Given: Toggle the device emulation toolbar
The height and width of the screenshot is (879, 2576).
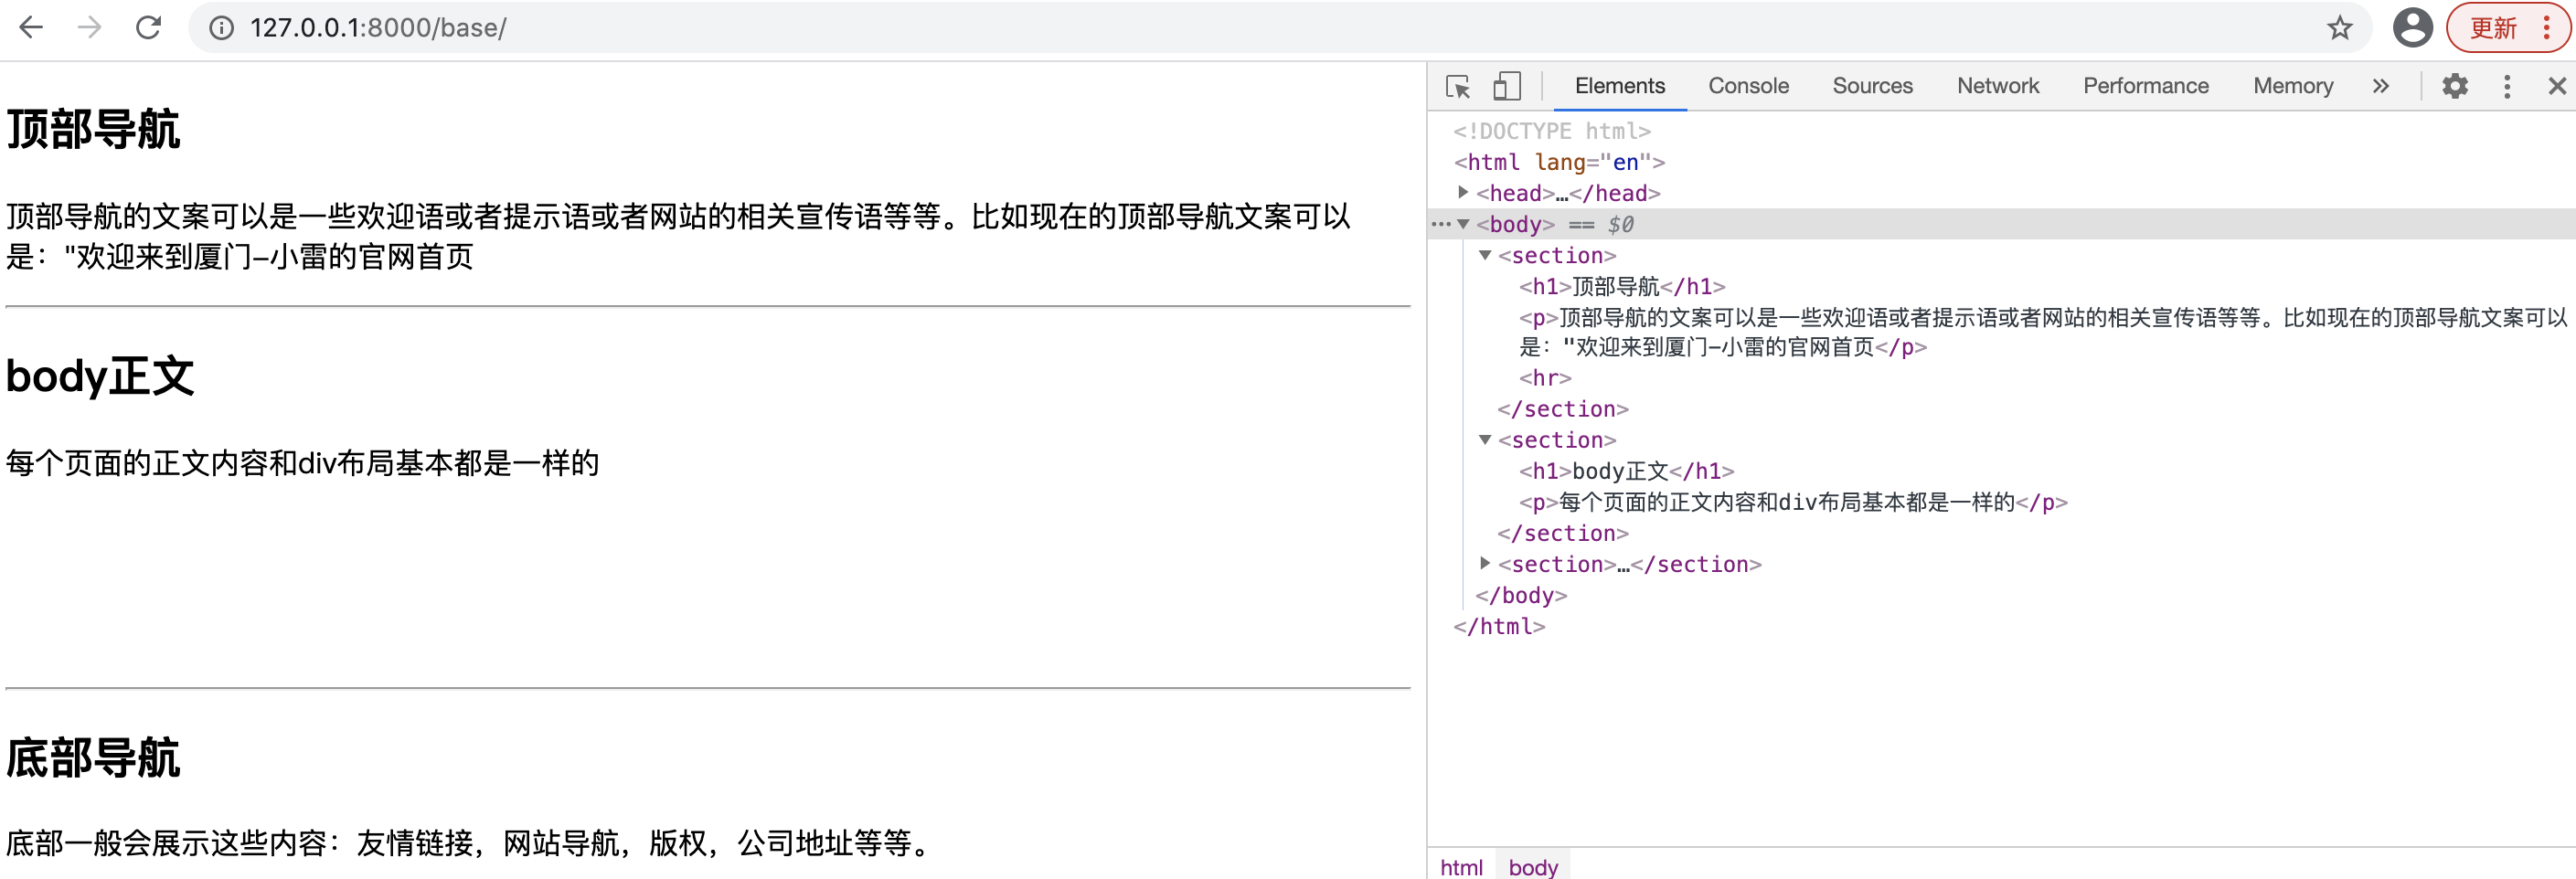Looking at the screenshot, I should click(x=1506, y=87).
